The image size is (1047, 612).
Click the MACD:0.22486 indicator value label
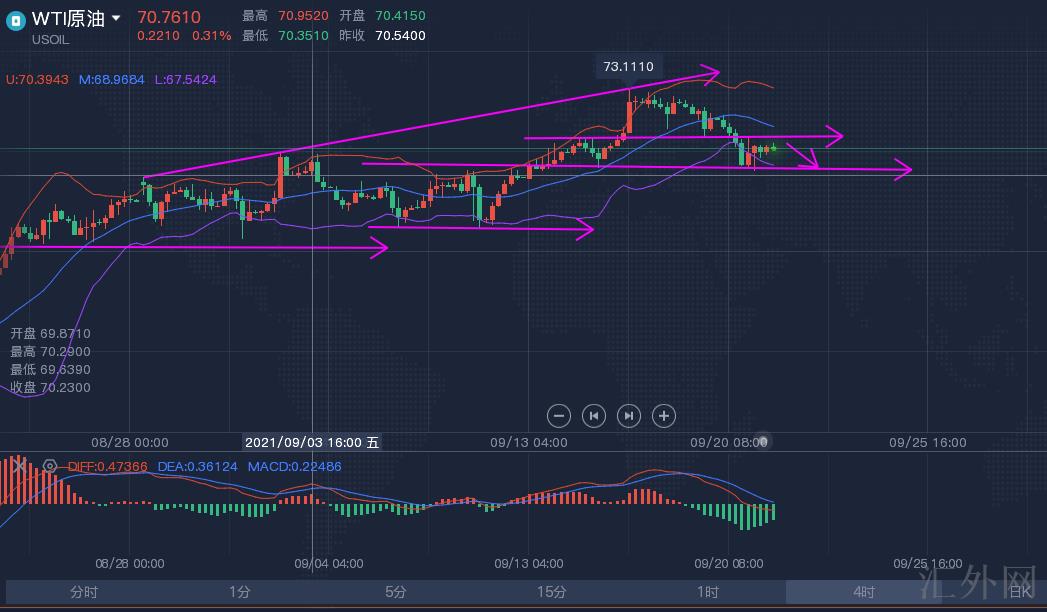pyautogui.click(x=294, y=466)
